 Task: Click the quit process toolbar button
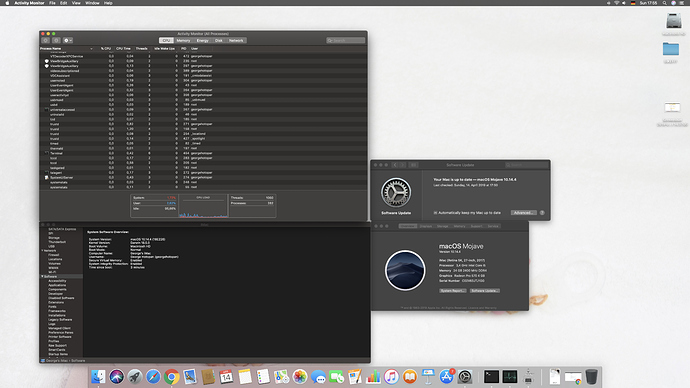45,40
